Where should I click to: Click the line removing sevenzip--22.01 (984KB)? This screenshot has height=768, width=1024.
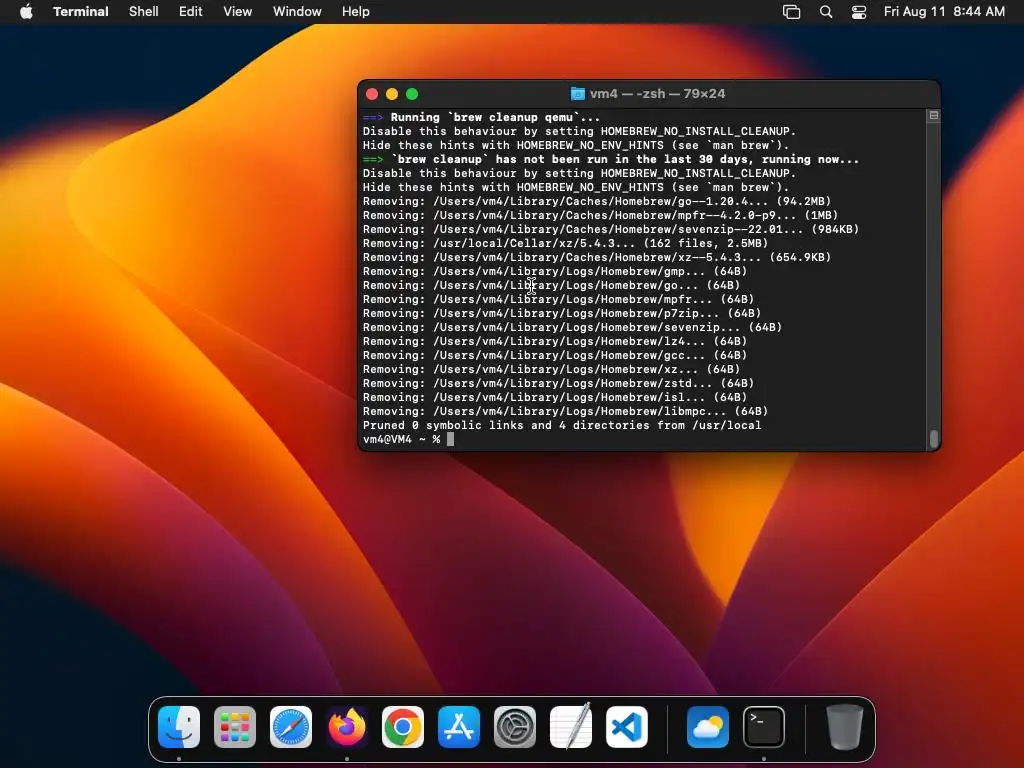coord(611,229)
